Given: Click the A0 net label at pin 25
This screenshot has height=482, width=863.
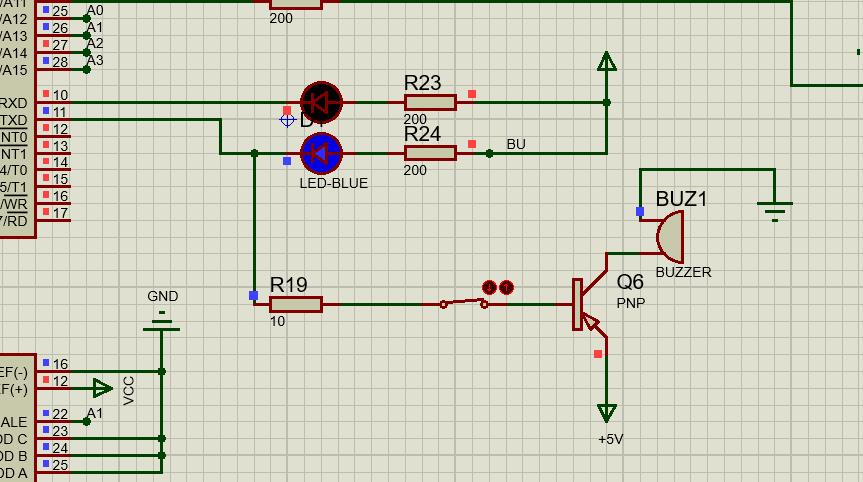Looking at the screenshot, I should 95,10.
